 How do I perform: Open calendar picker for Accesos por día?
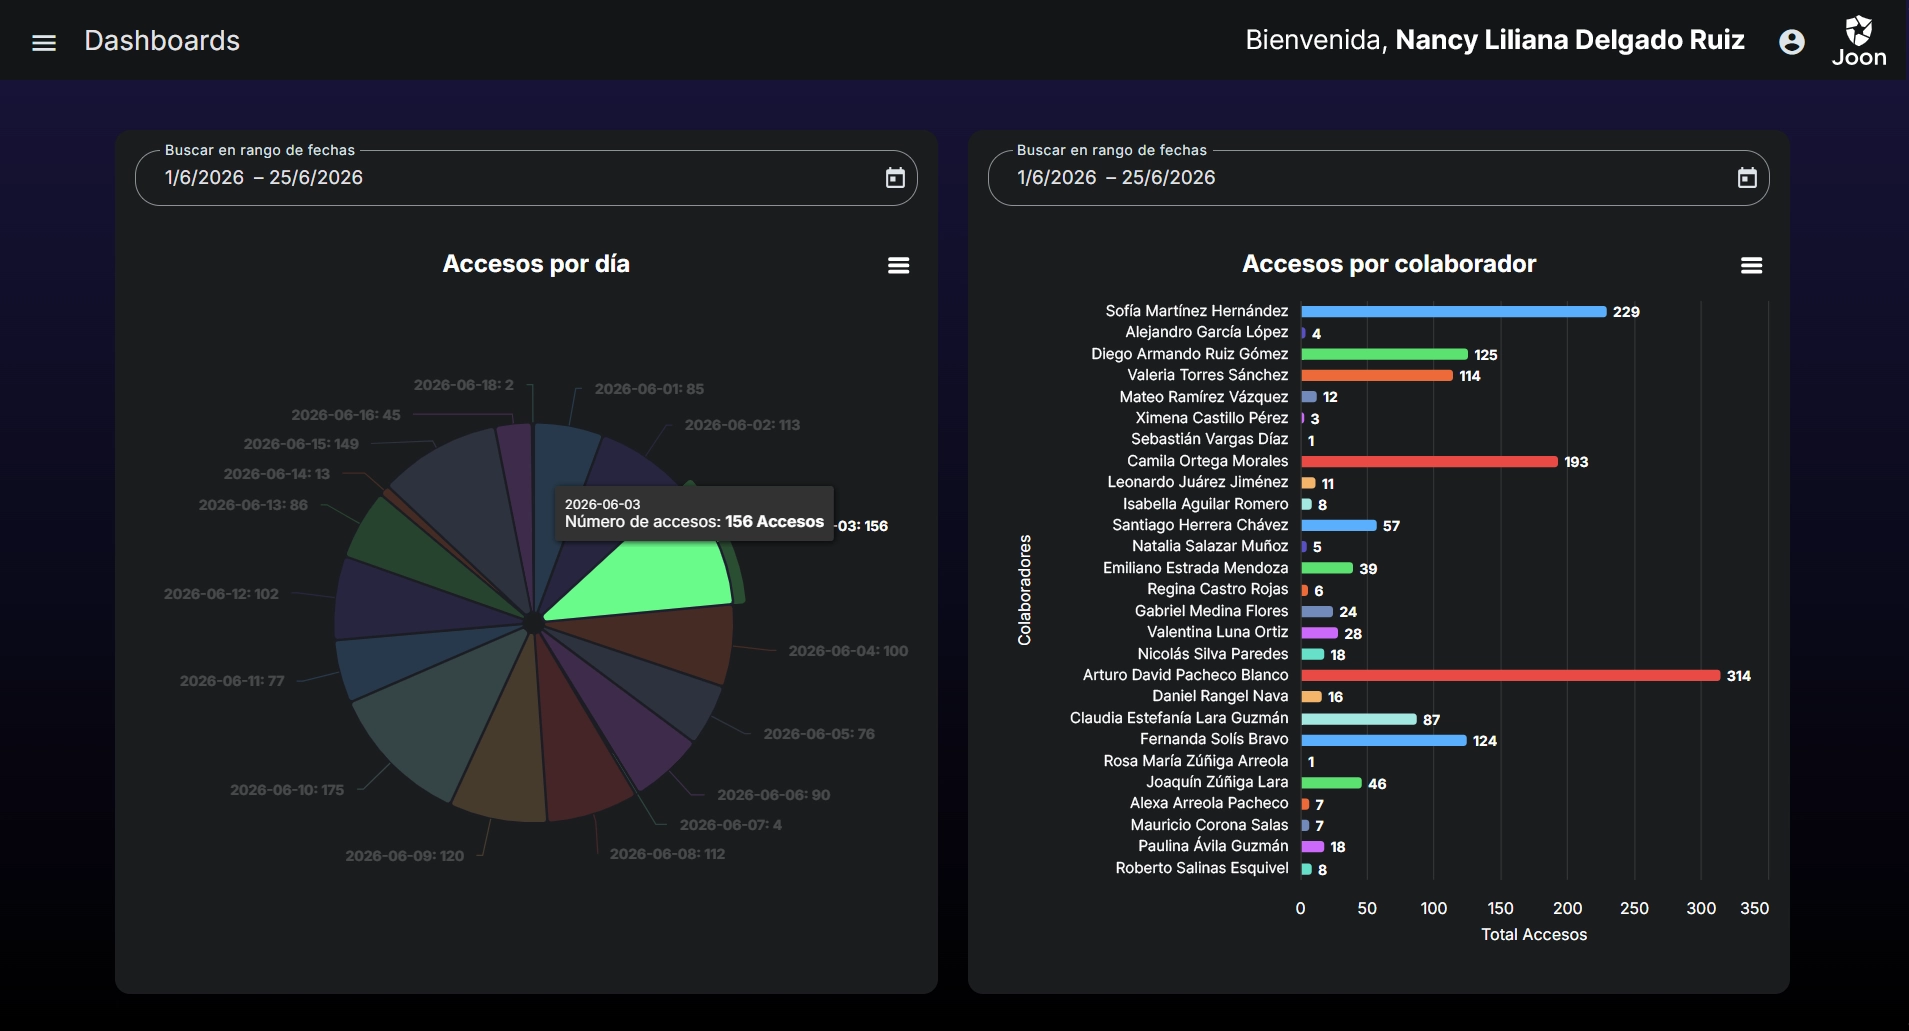(895, 178)
